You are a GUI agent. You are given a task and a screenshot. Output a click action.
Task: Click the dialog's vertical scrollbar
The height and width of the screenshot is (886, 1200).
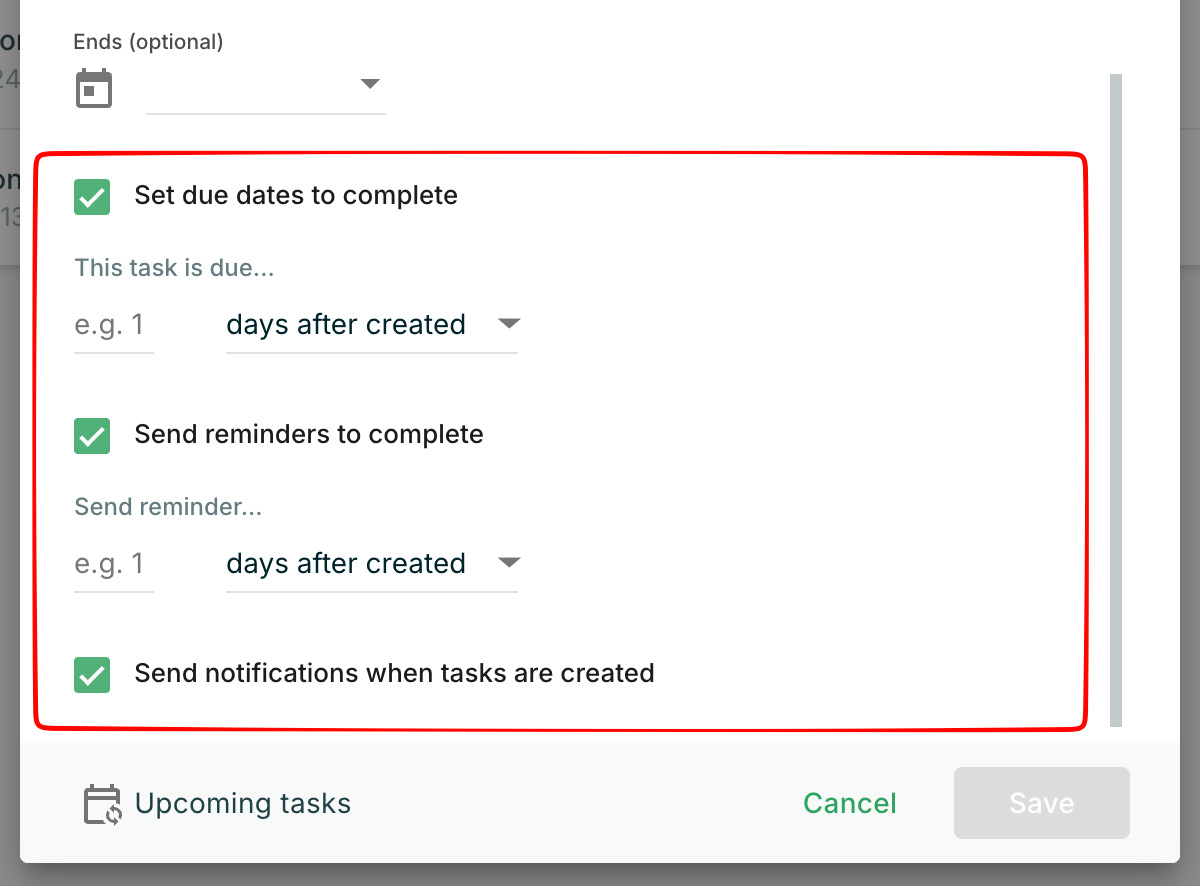(x=1116, y=400)
